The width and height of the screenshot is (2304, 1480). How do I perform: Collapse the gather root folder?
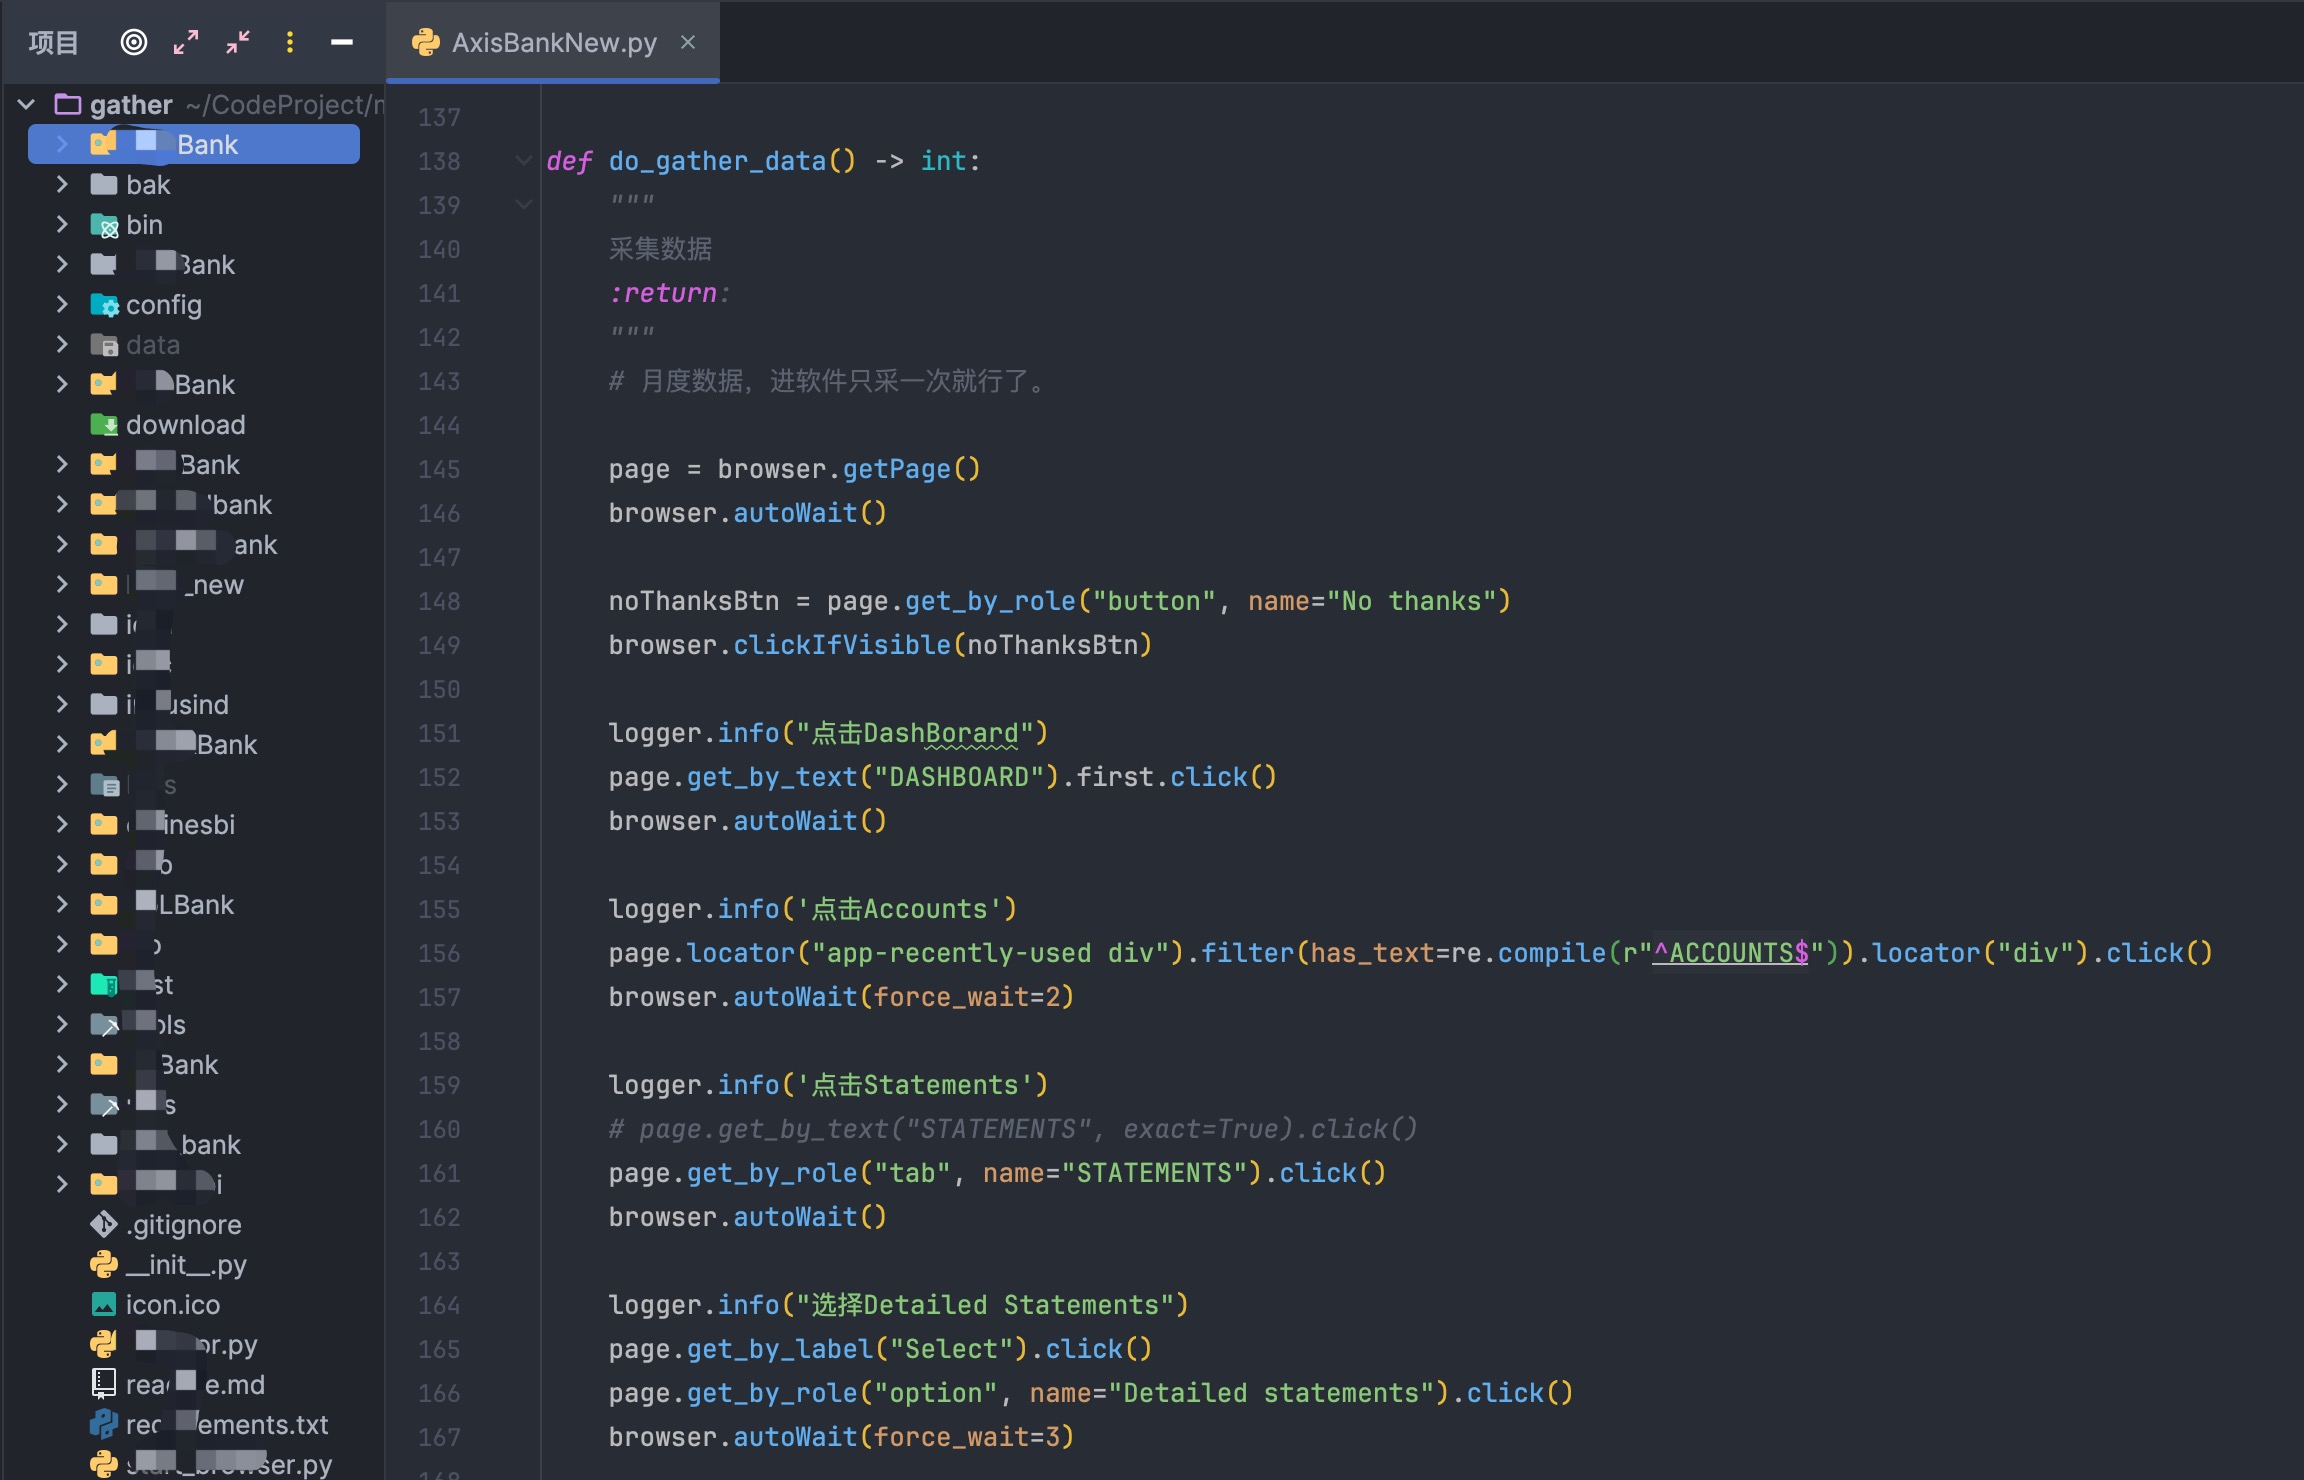pyautogui.click(x=27, y=104)
